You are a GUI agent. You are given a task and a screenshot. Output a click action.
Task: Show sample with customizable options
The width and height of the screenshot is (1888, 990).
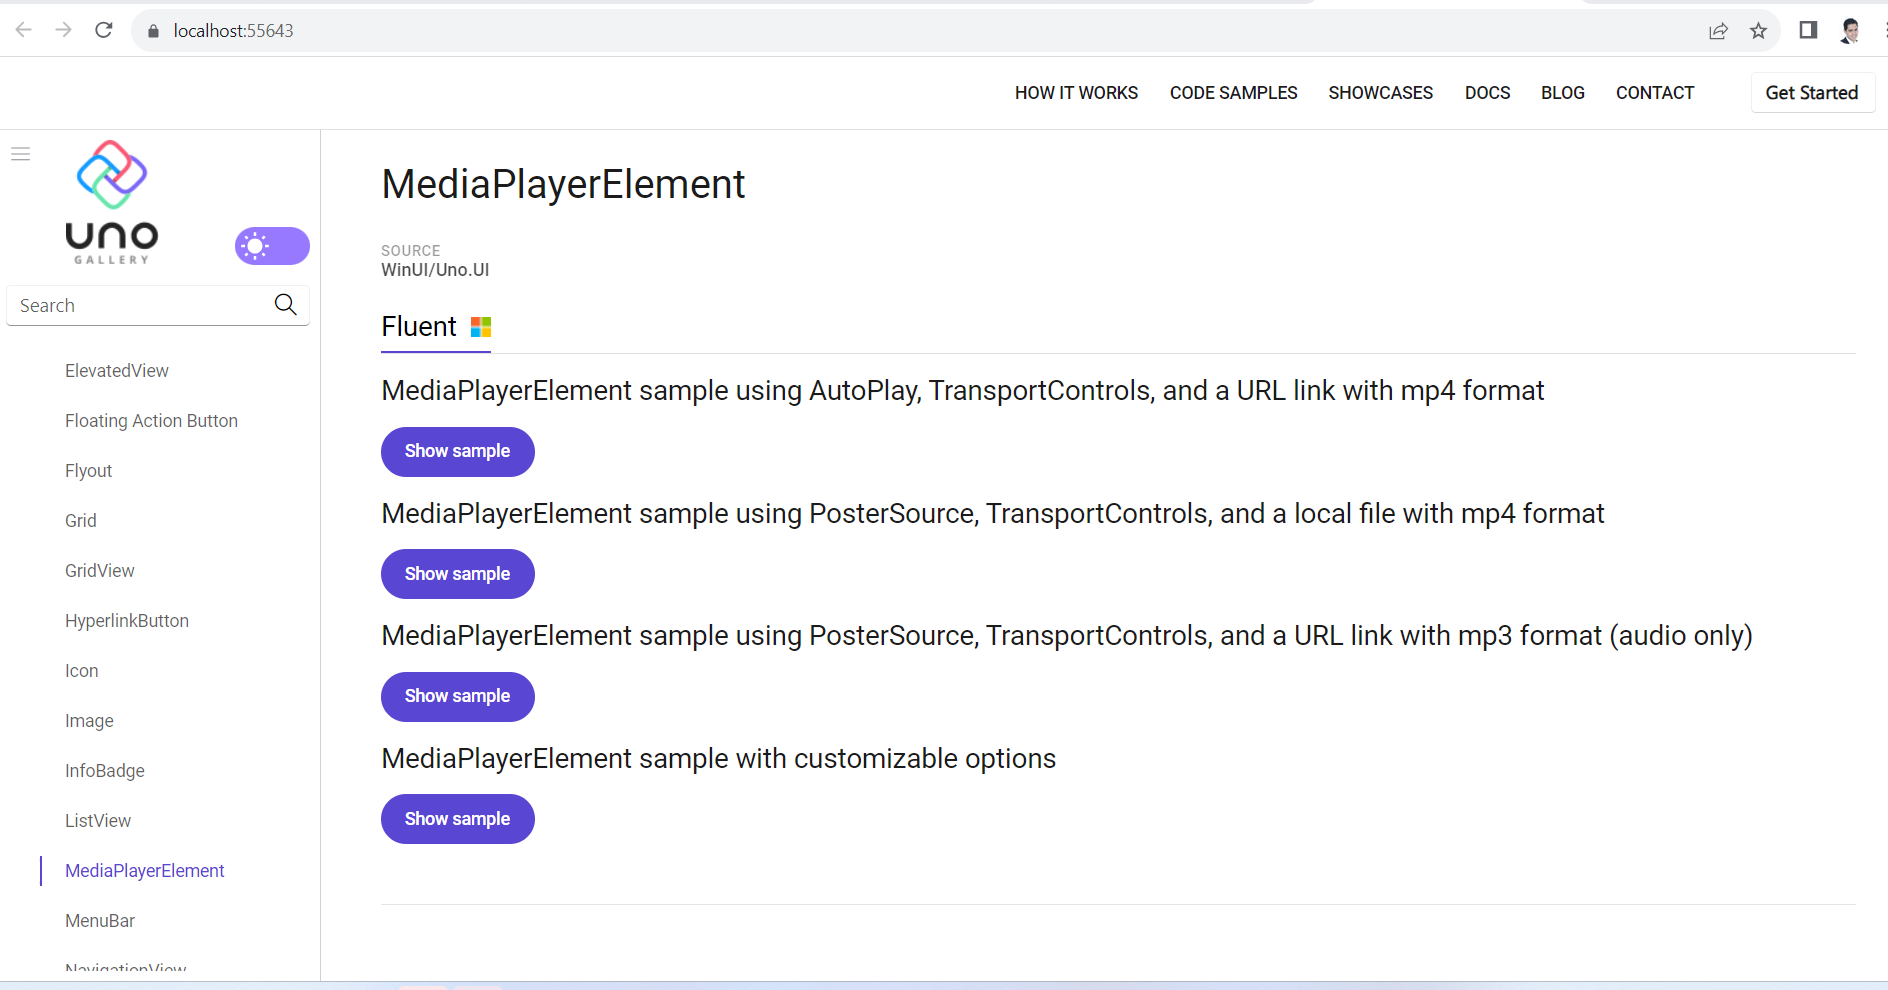point(457,819)
